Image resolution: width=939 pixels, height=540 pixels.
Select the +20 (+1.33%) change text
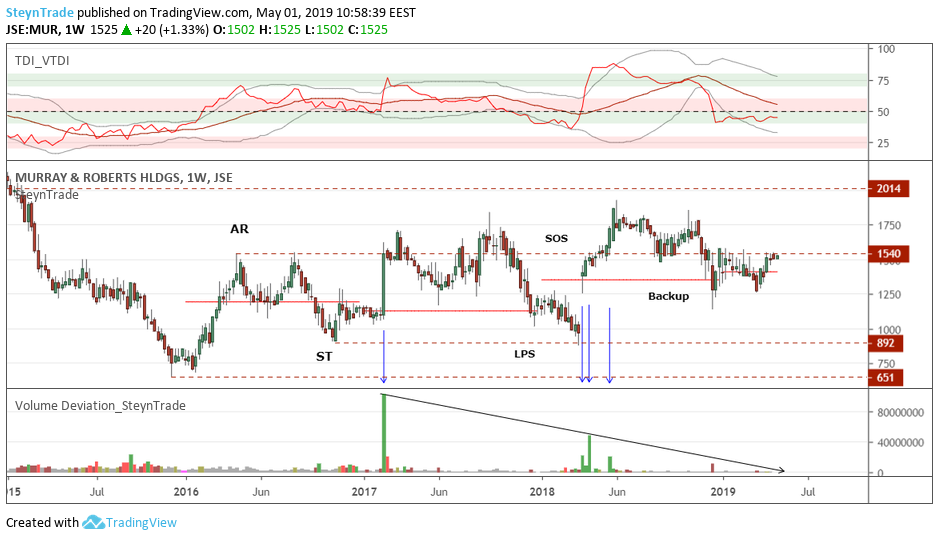(172, 29)
